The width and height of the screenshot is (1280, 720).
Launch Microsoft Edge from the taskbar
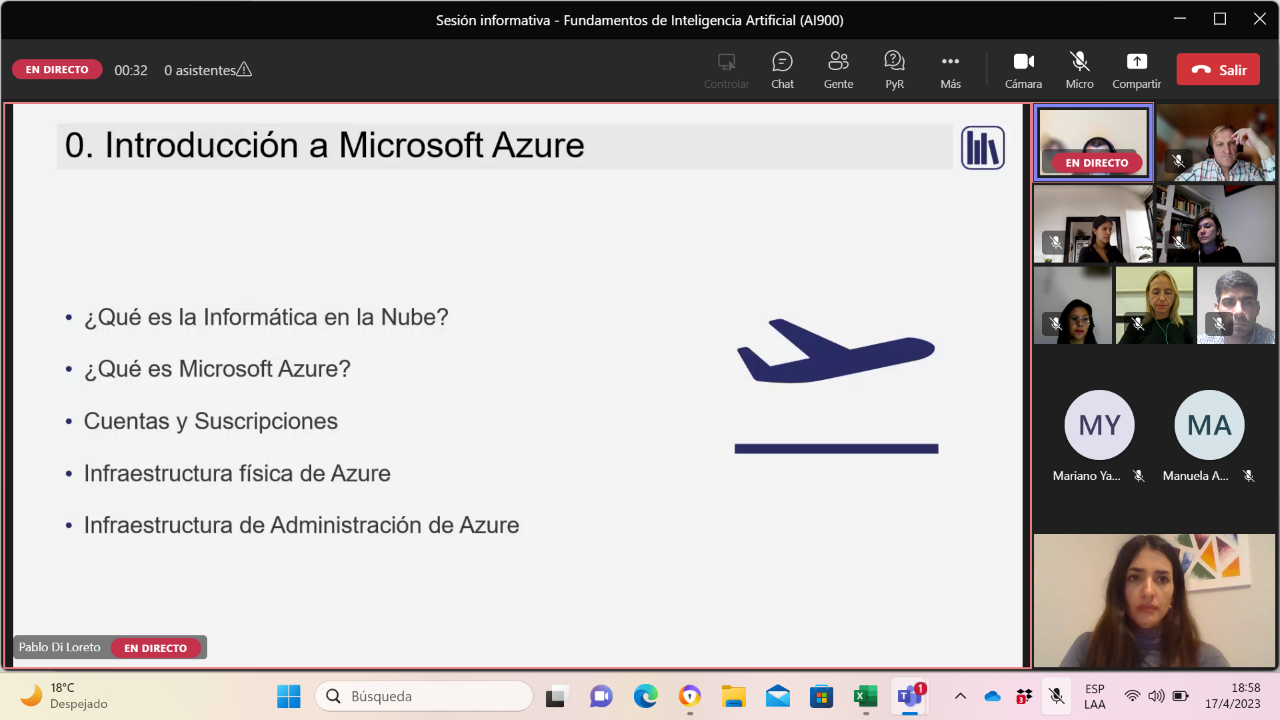(645, 696)
